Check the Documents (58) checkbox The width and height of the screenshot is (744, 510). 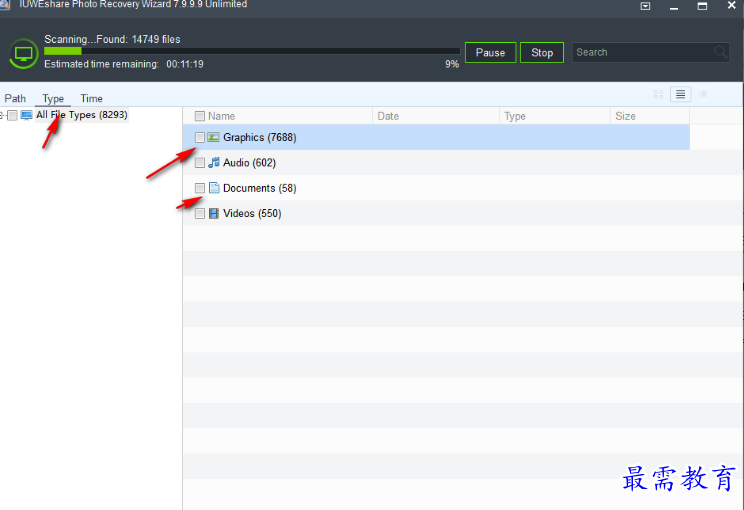200,188
